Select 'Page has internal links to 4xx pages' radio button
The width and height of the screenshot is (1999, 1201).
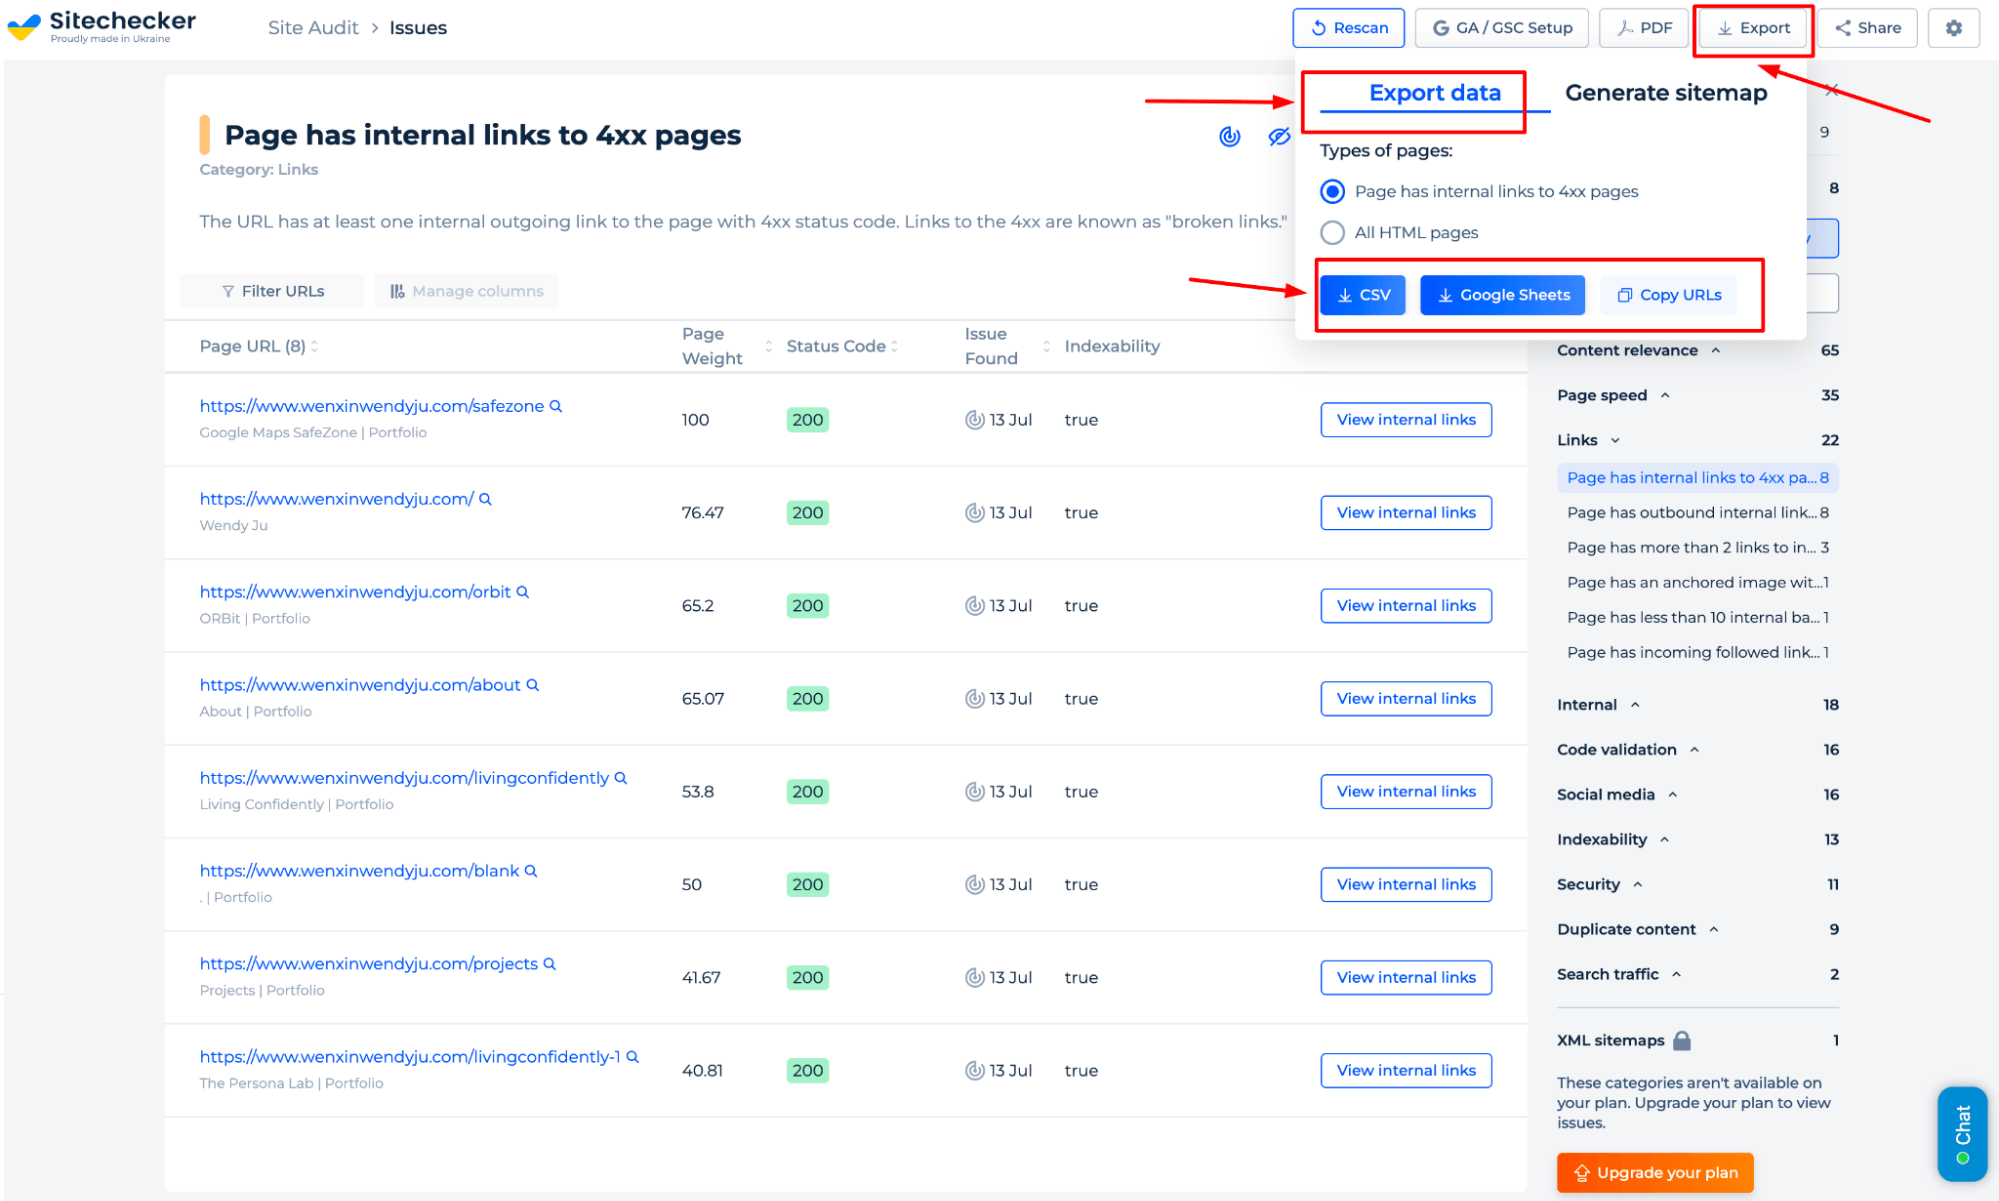coord(1331,190)
